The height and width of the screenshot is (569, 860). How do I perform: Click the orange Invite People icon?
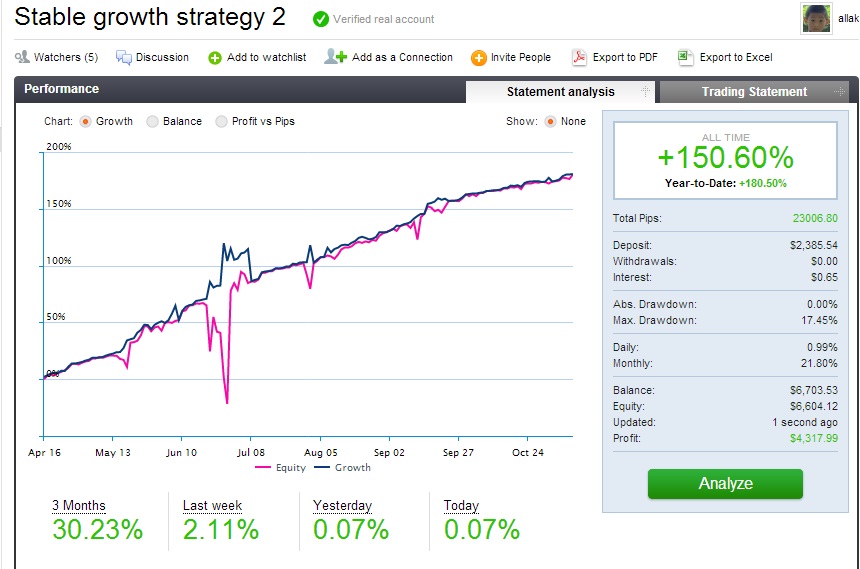click(479, 58)
